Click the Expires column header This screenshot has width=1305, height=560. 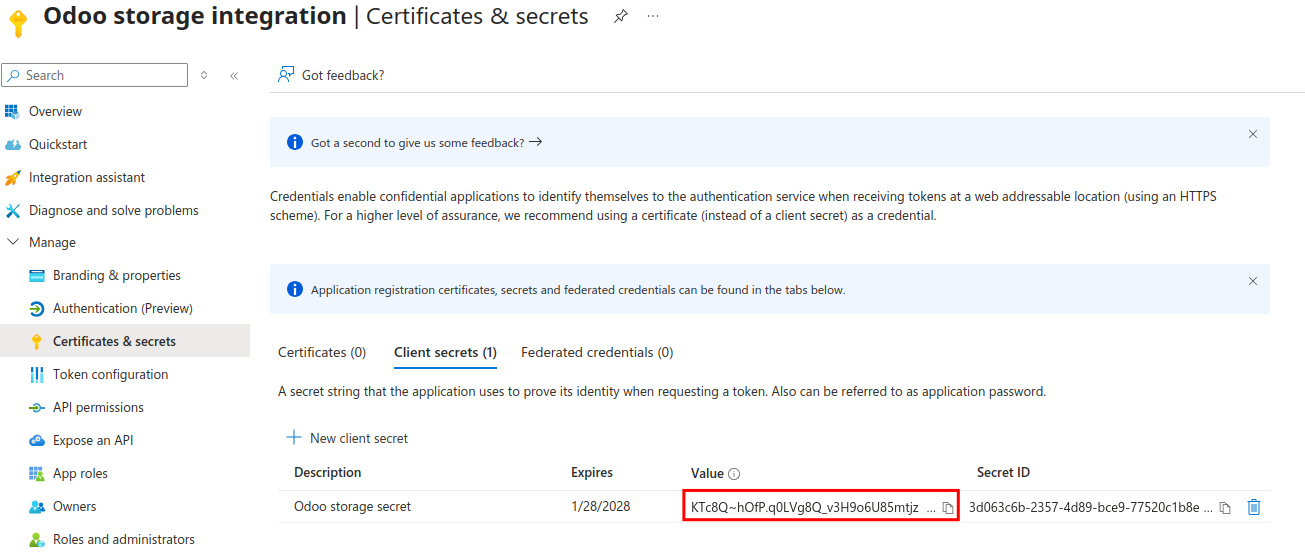(x=592, y=472)
